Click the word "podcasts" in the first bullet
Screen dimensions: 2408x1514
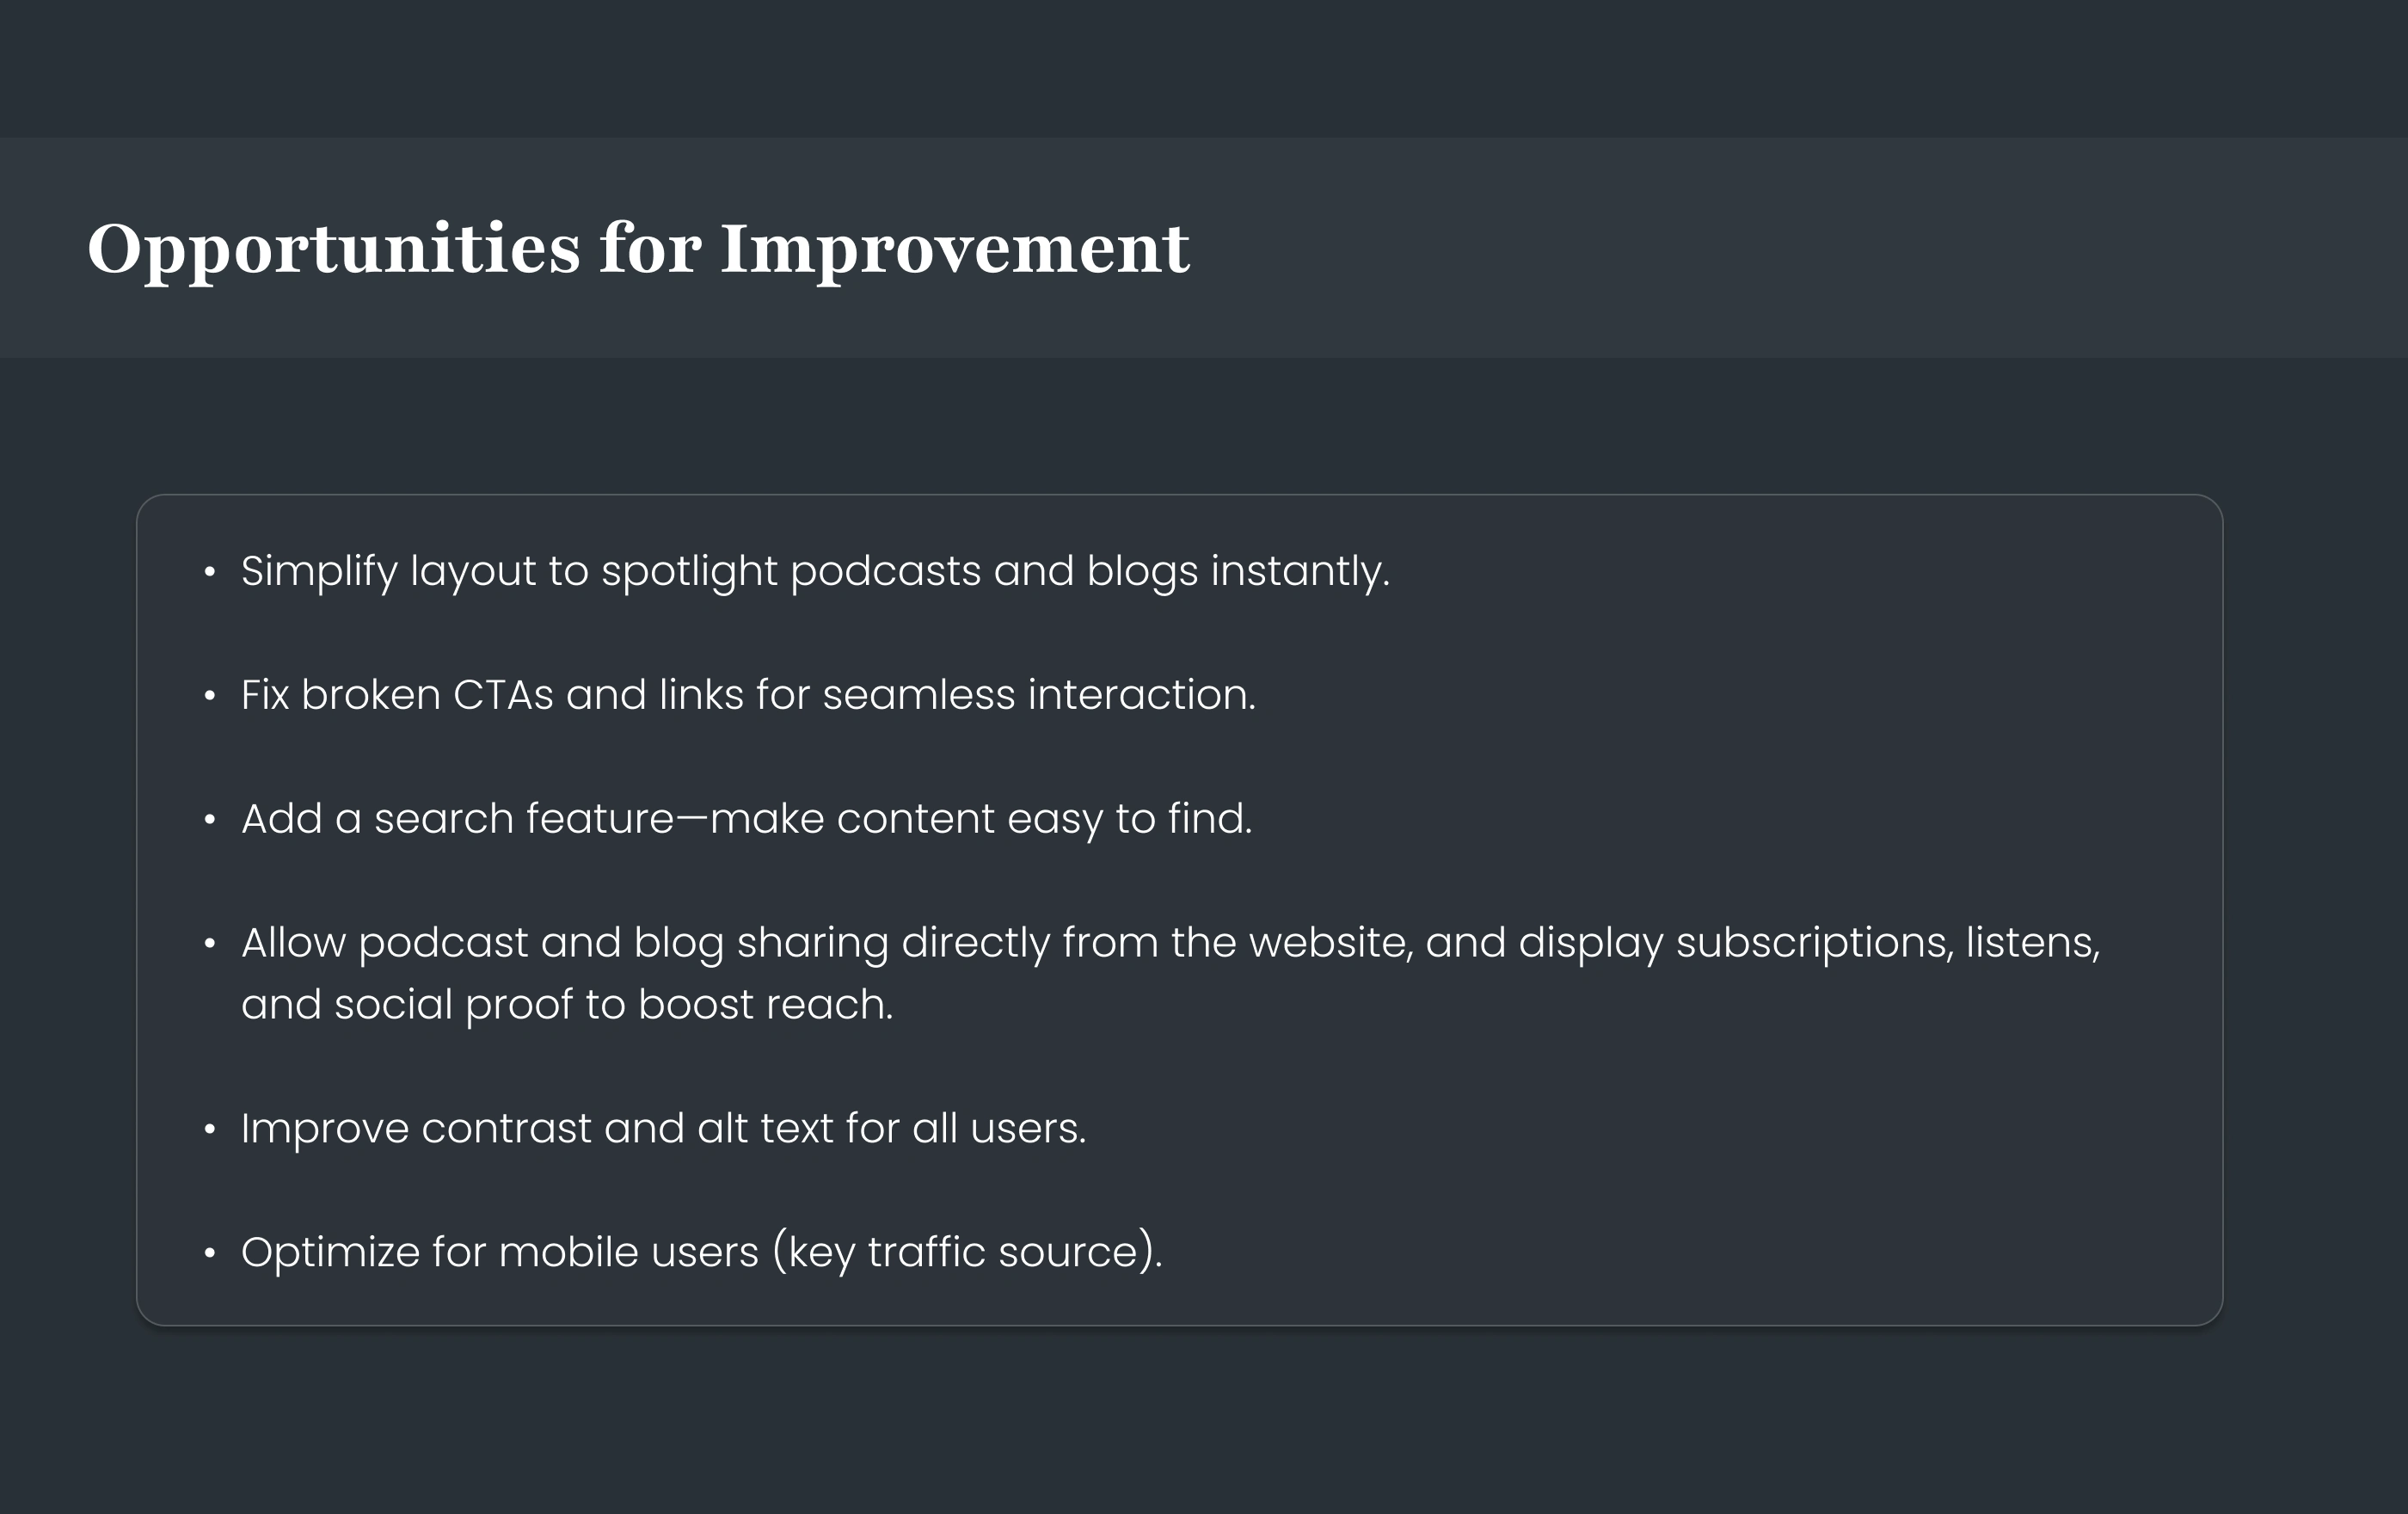click(885, 571)
